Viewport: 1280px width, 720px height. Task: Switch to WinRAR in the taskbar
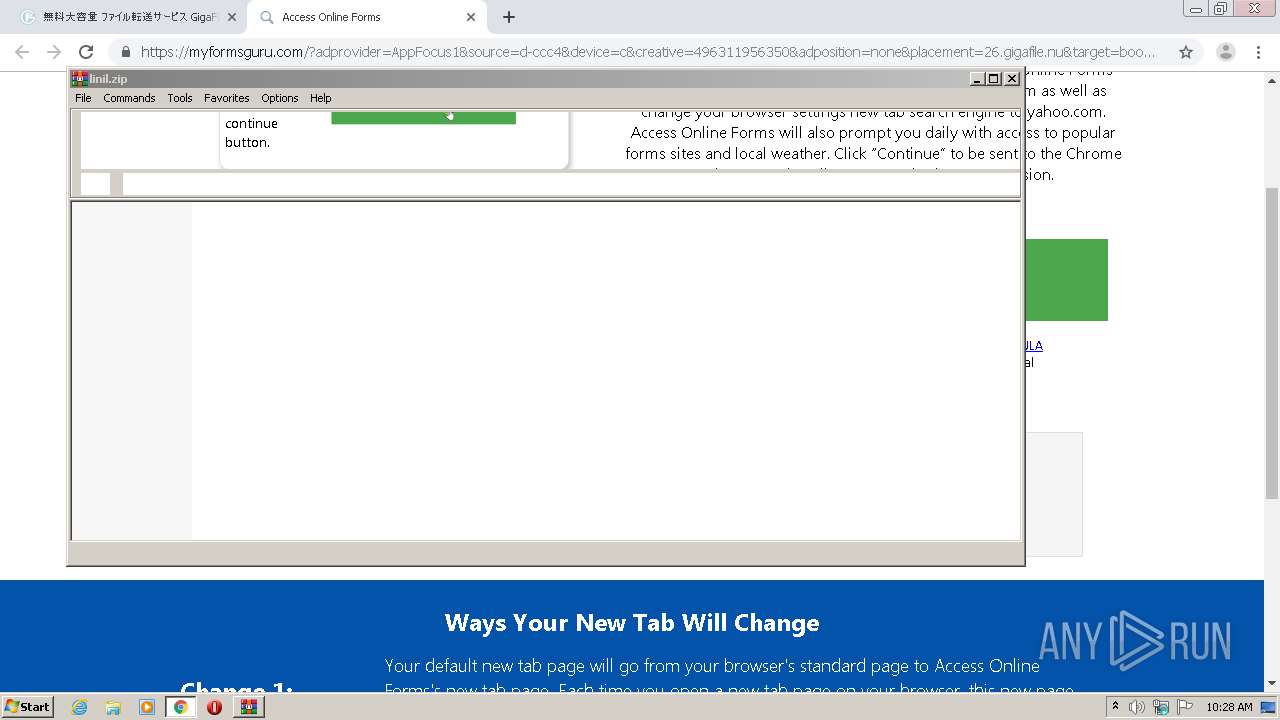pyautogui.click(x=249, y=707)
